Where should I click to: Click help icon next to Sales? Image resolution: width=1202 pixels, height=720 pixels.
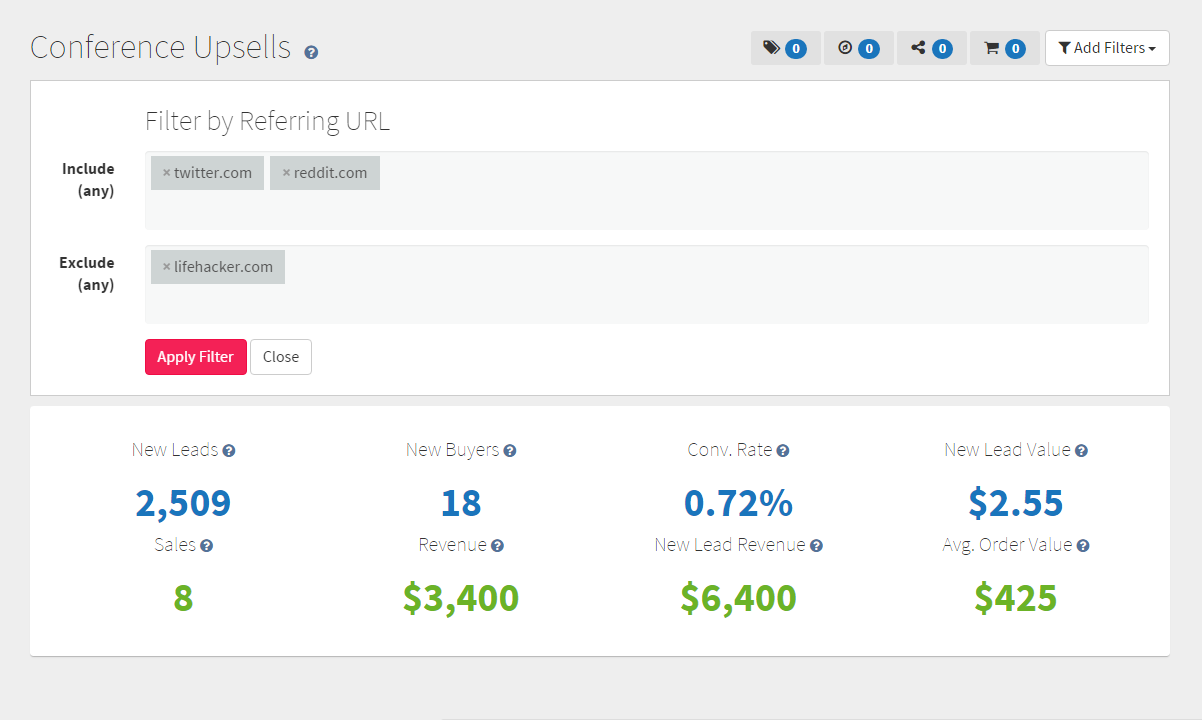tap(207, 546)
